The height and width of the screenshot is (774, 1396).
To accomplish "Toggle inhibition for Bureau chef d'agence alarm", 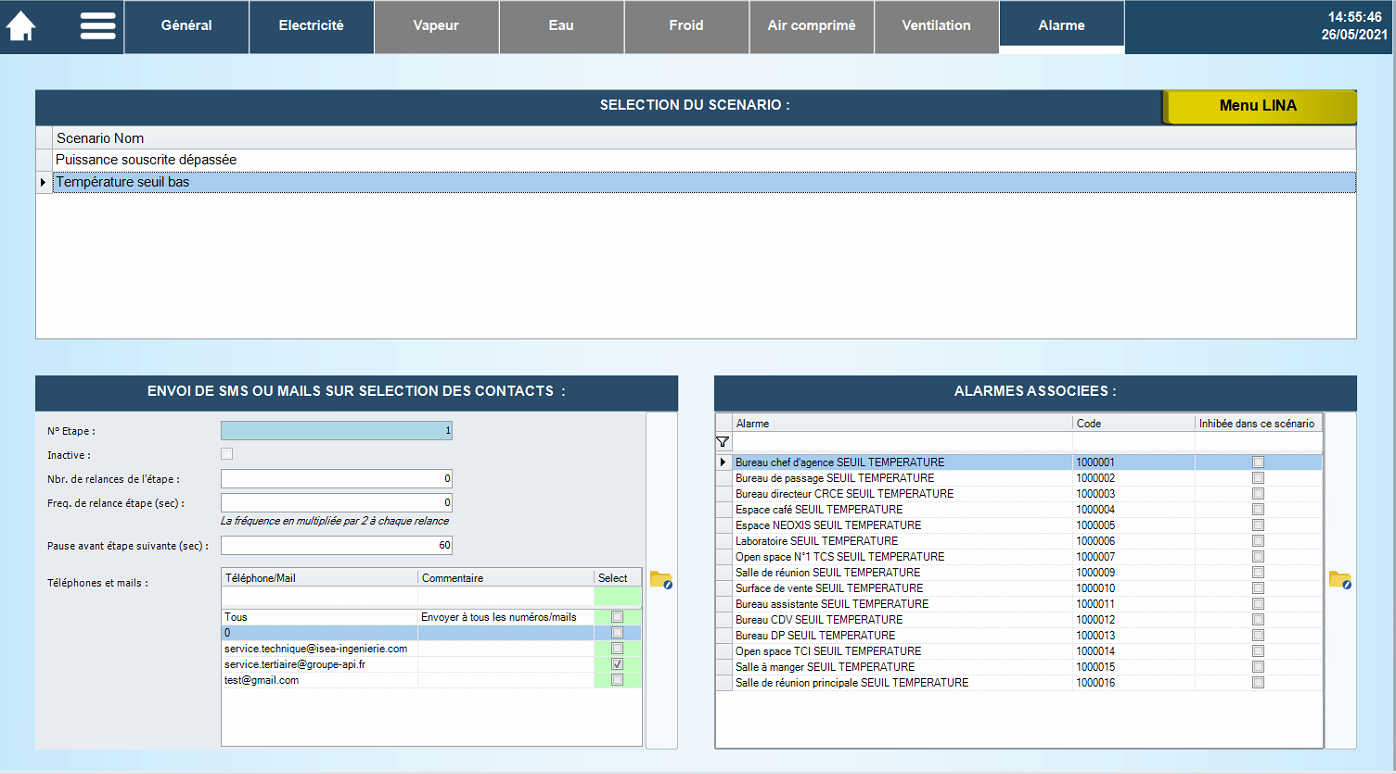I will point(1258,462).
